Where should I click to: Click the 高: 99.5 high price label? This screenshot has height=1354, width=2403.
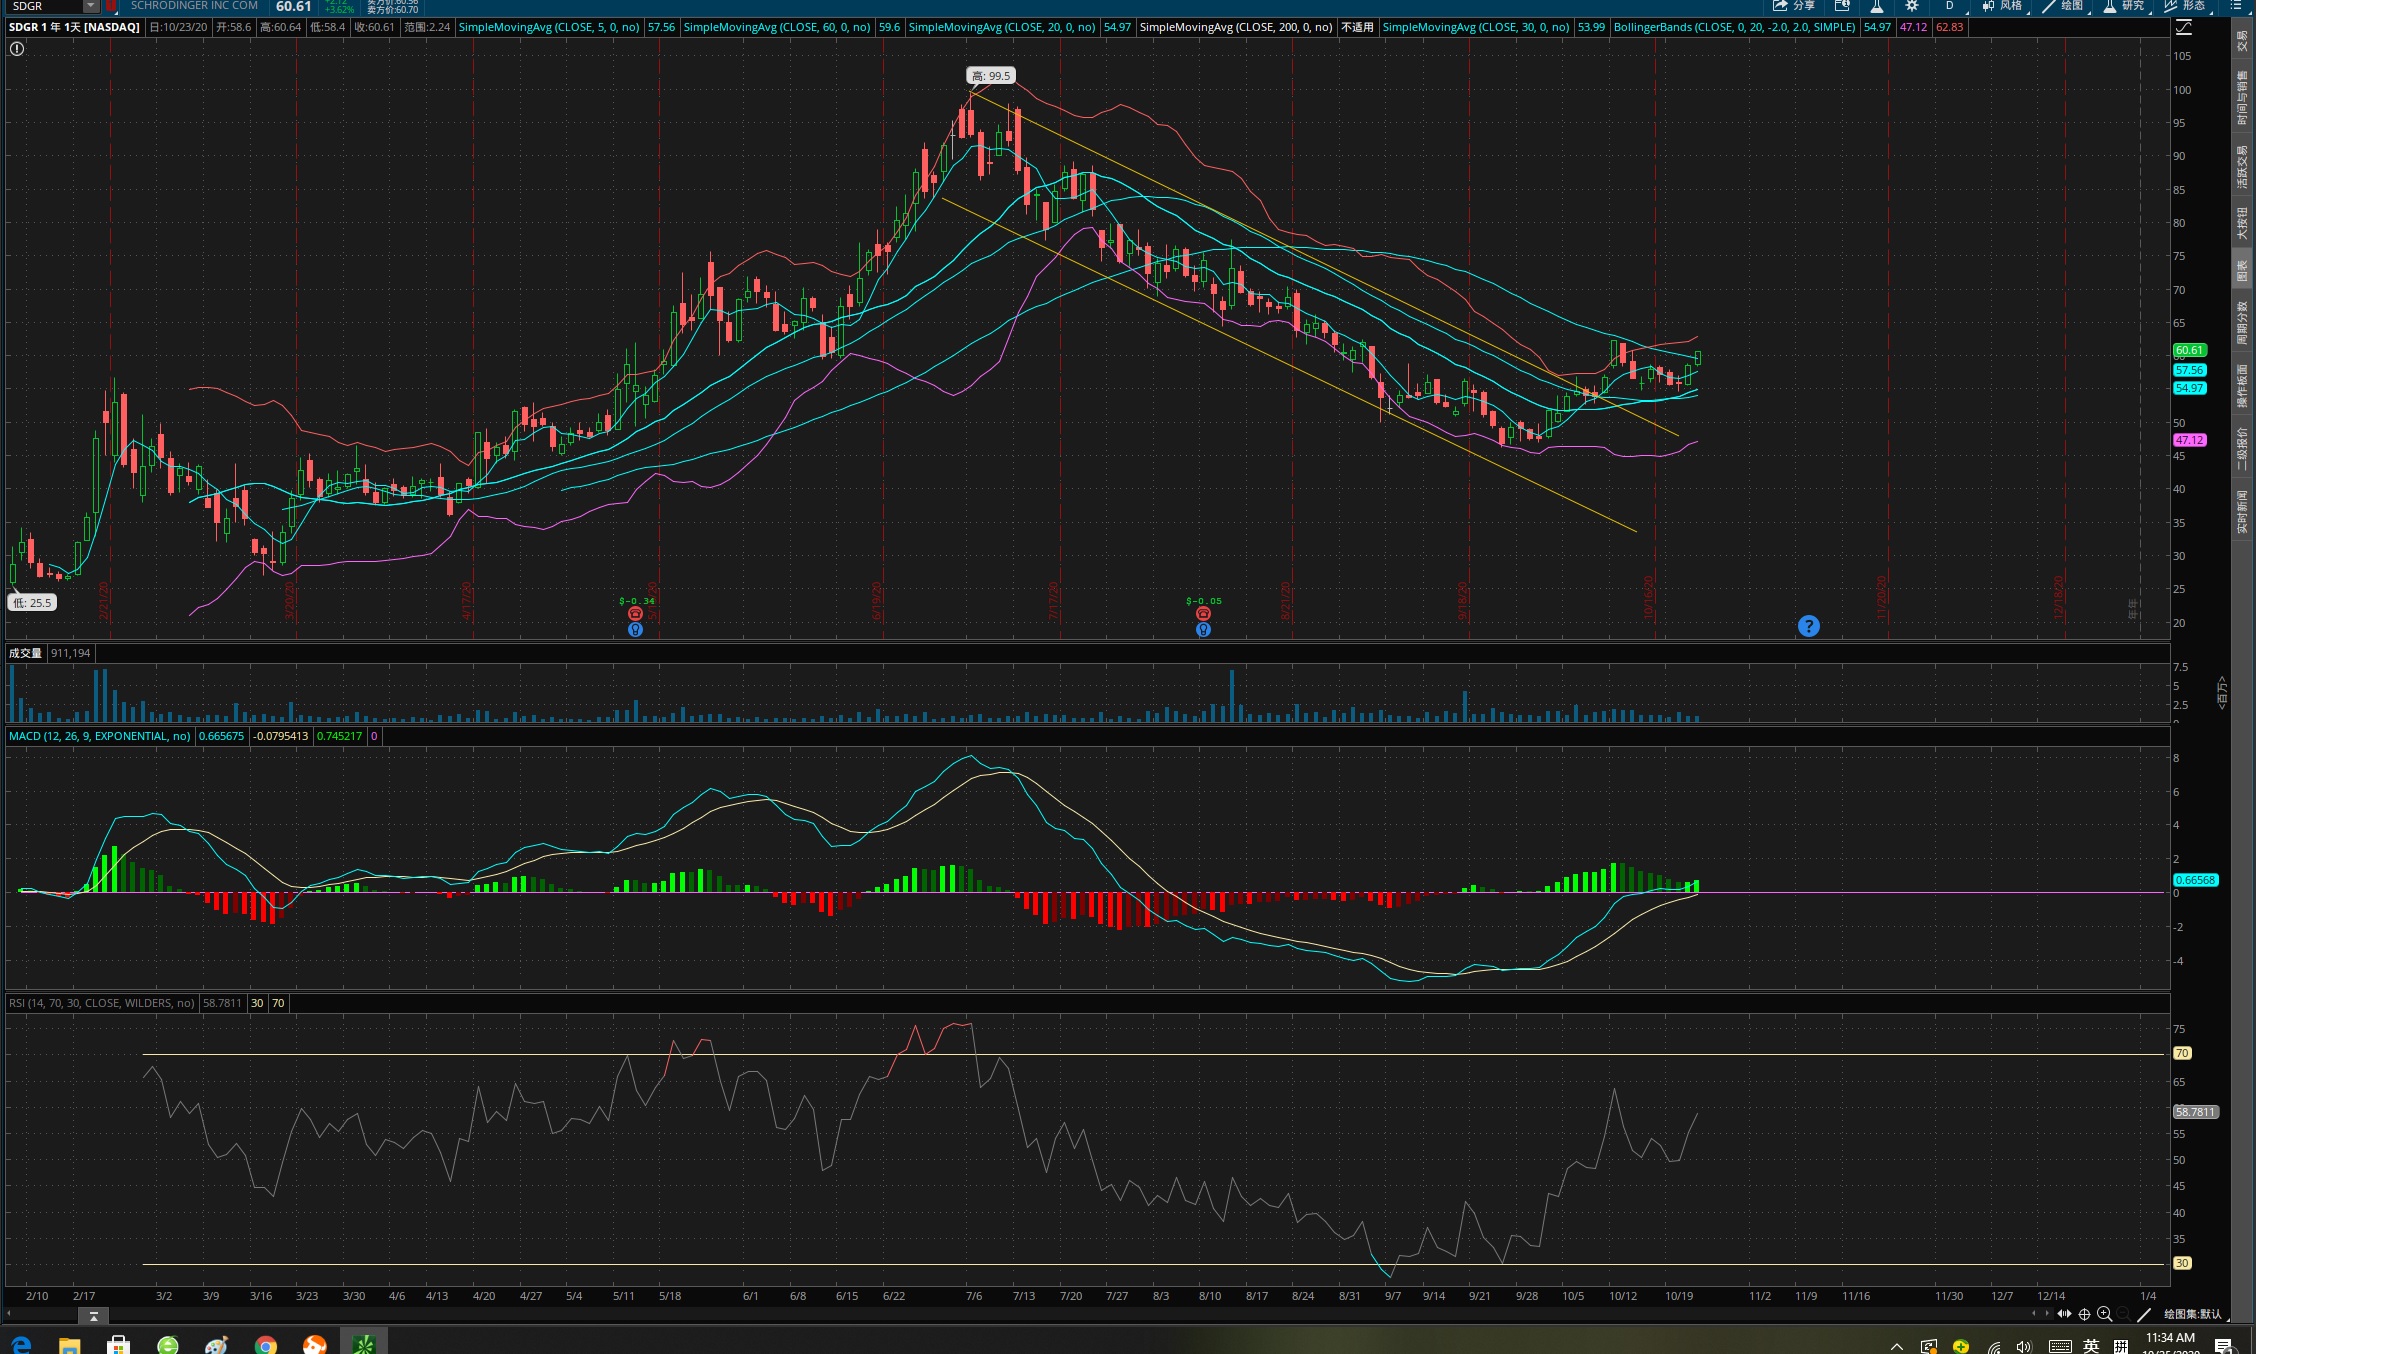pyautogui.click(x=991, y=76)
